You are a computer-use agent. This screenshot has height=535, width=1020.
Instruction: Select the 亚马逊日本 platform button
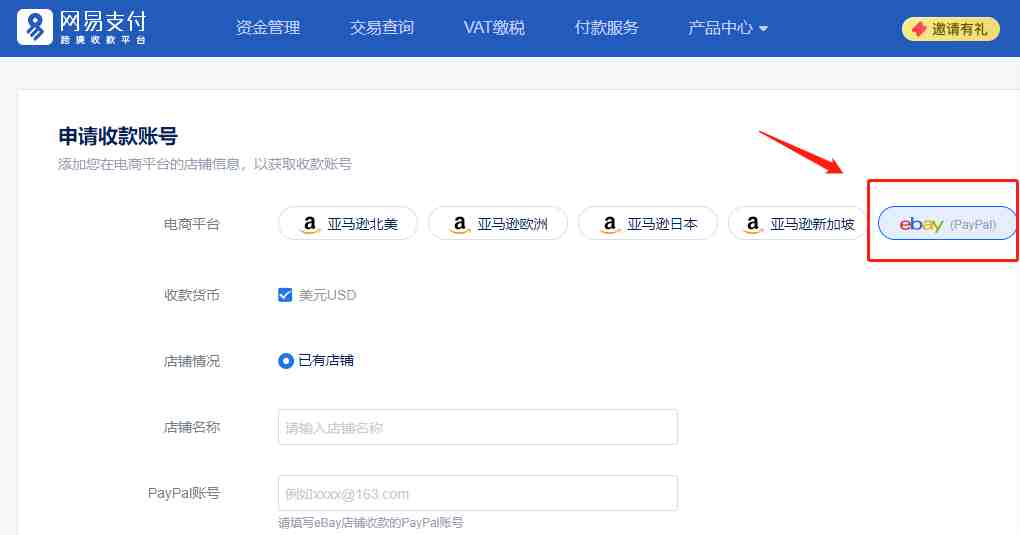(x=648, y=224)
